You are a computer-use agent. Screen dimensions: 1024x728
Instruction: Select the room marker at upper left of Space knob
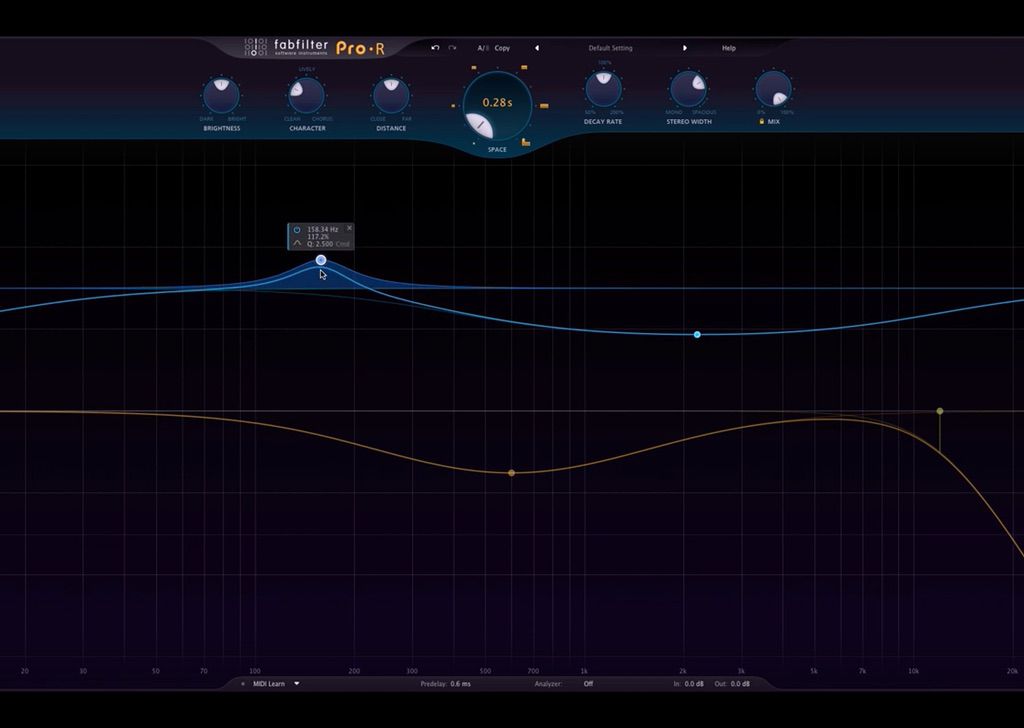[x=474, y=68]
